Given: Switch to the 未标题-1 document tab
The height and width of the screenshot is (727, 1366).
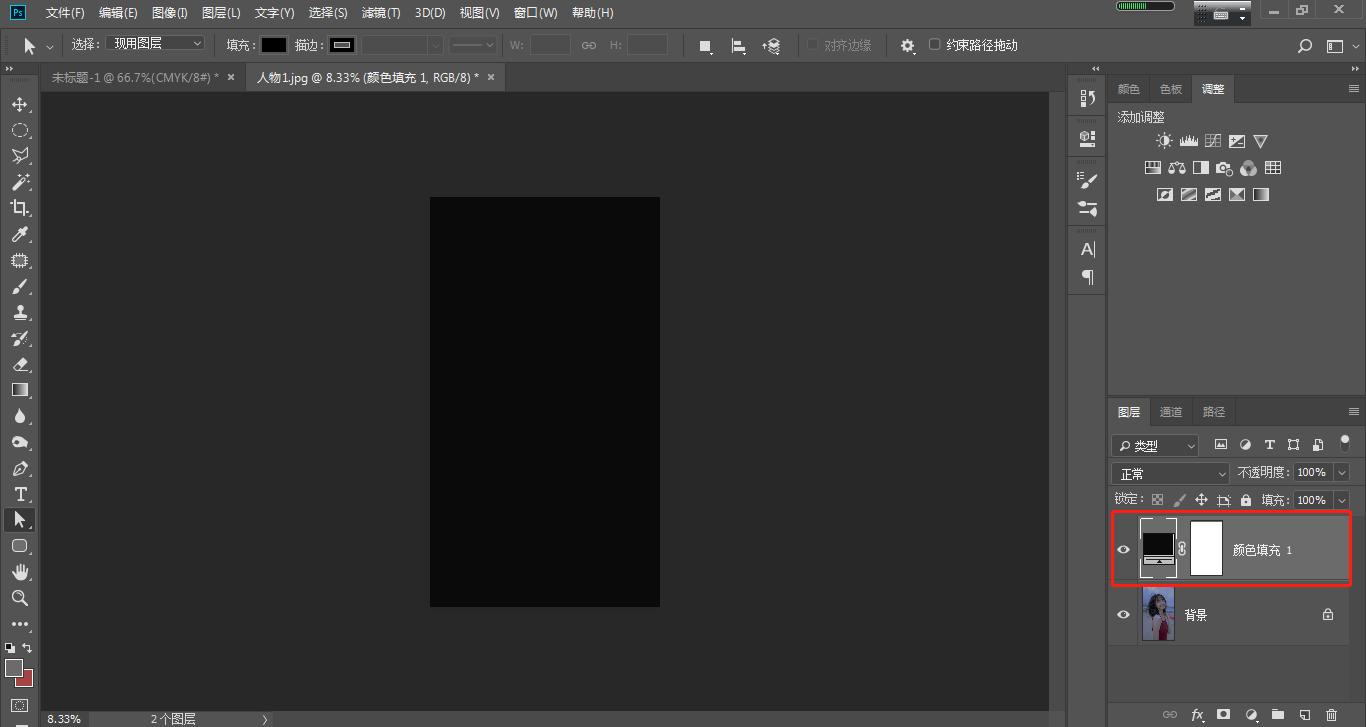Looking at the screenshot, I should tap(134, 77).
